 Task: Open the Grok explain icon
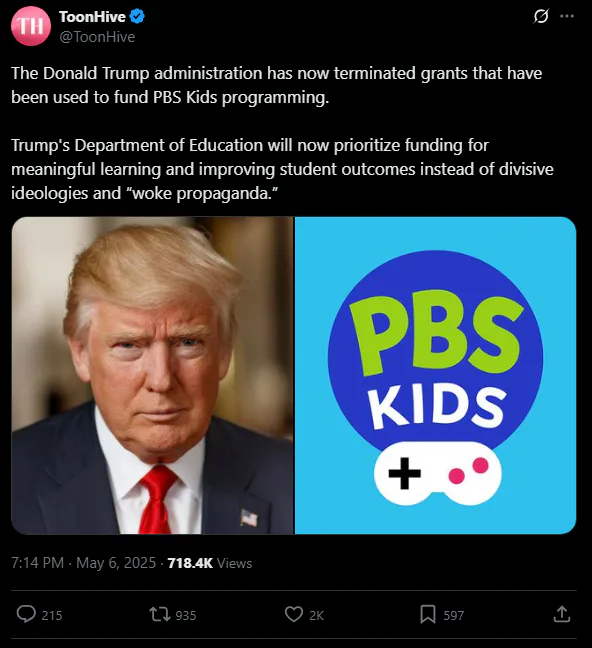coord(541,17)
